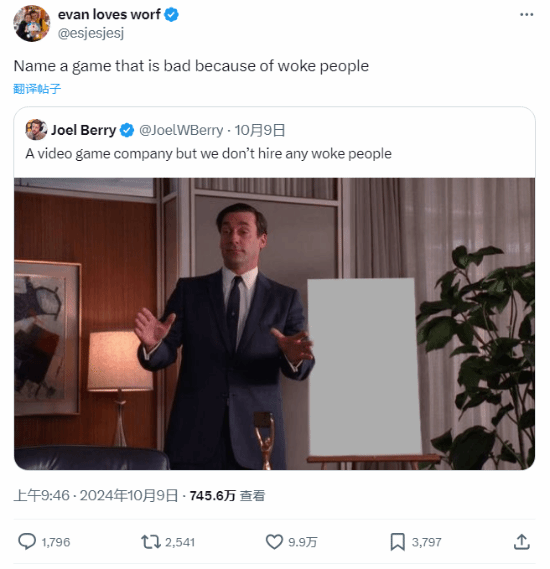Click the reply speech bubble icon
The image size is (550, 569).
pyautogui.click(x=27, y=542)
